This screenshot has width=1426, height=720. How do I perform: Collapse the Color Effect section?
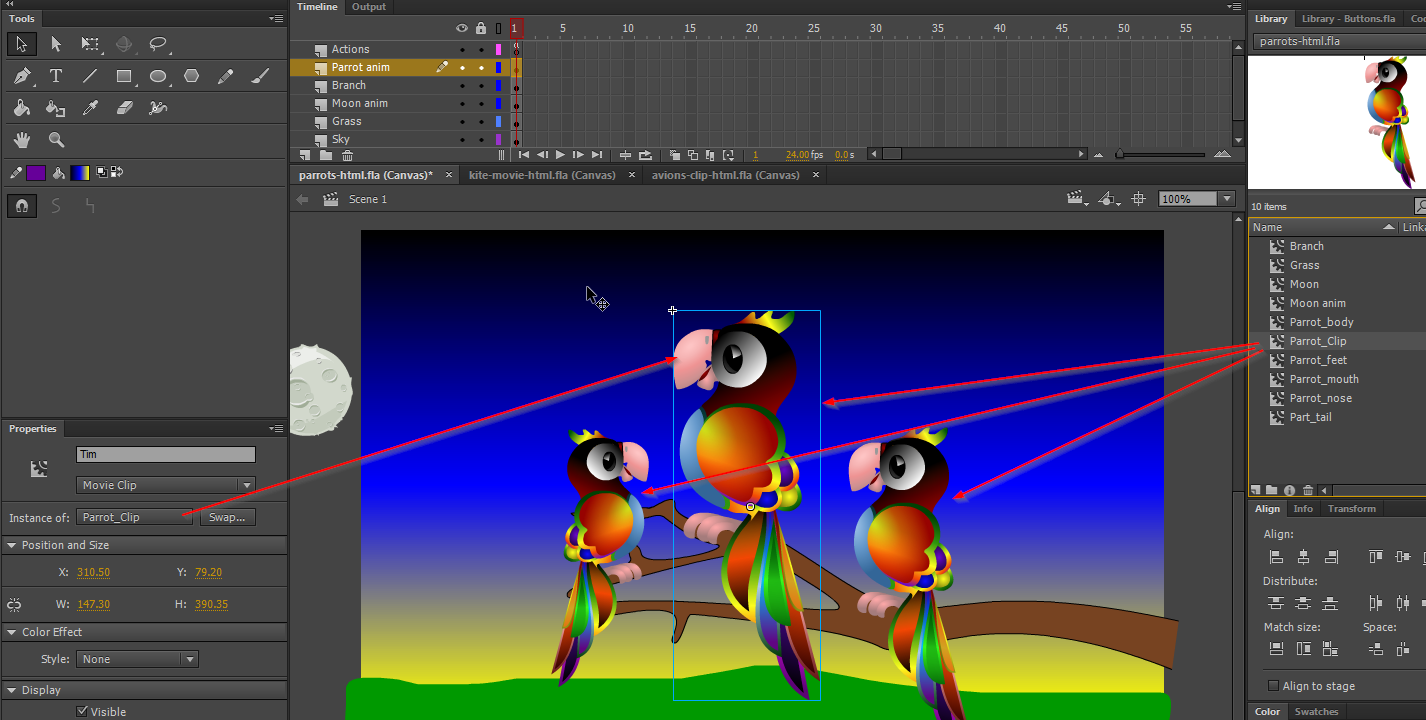(12, 632)
